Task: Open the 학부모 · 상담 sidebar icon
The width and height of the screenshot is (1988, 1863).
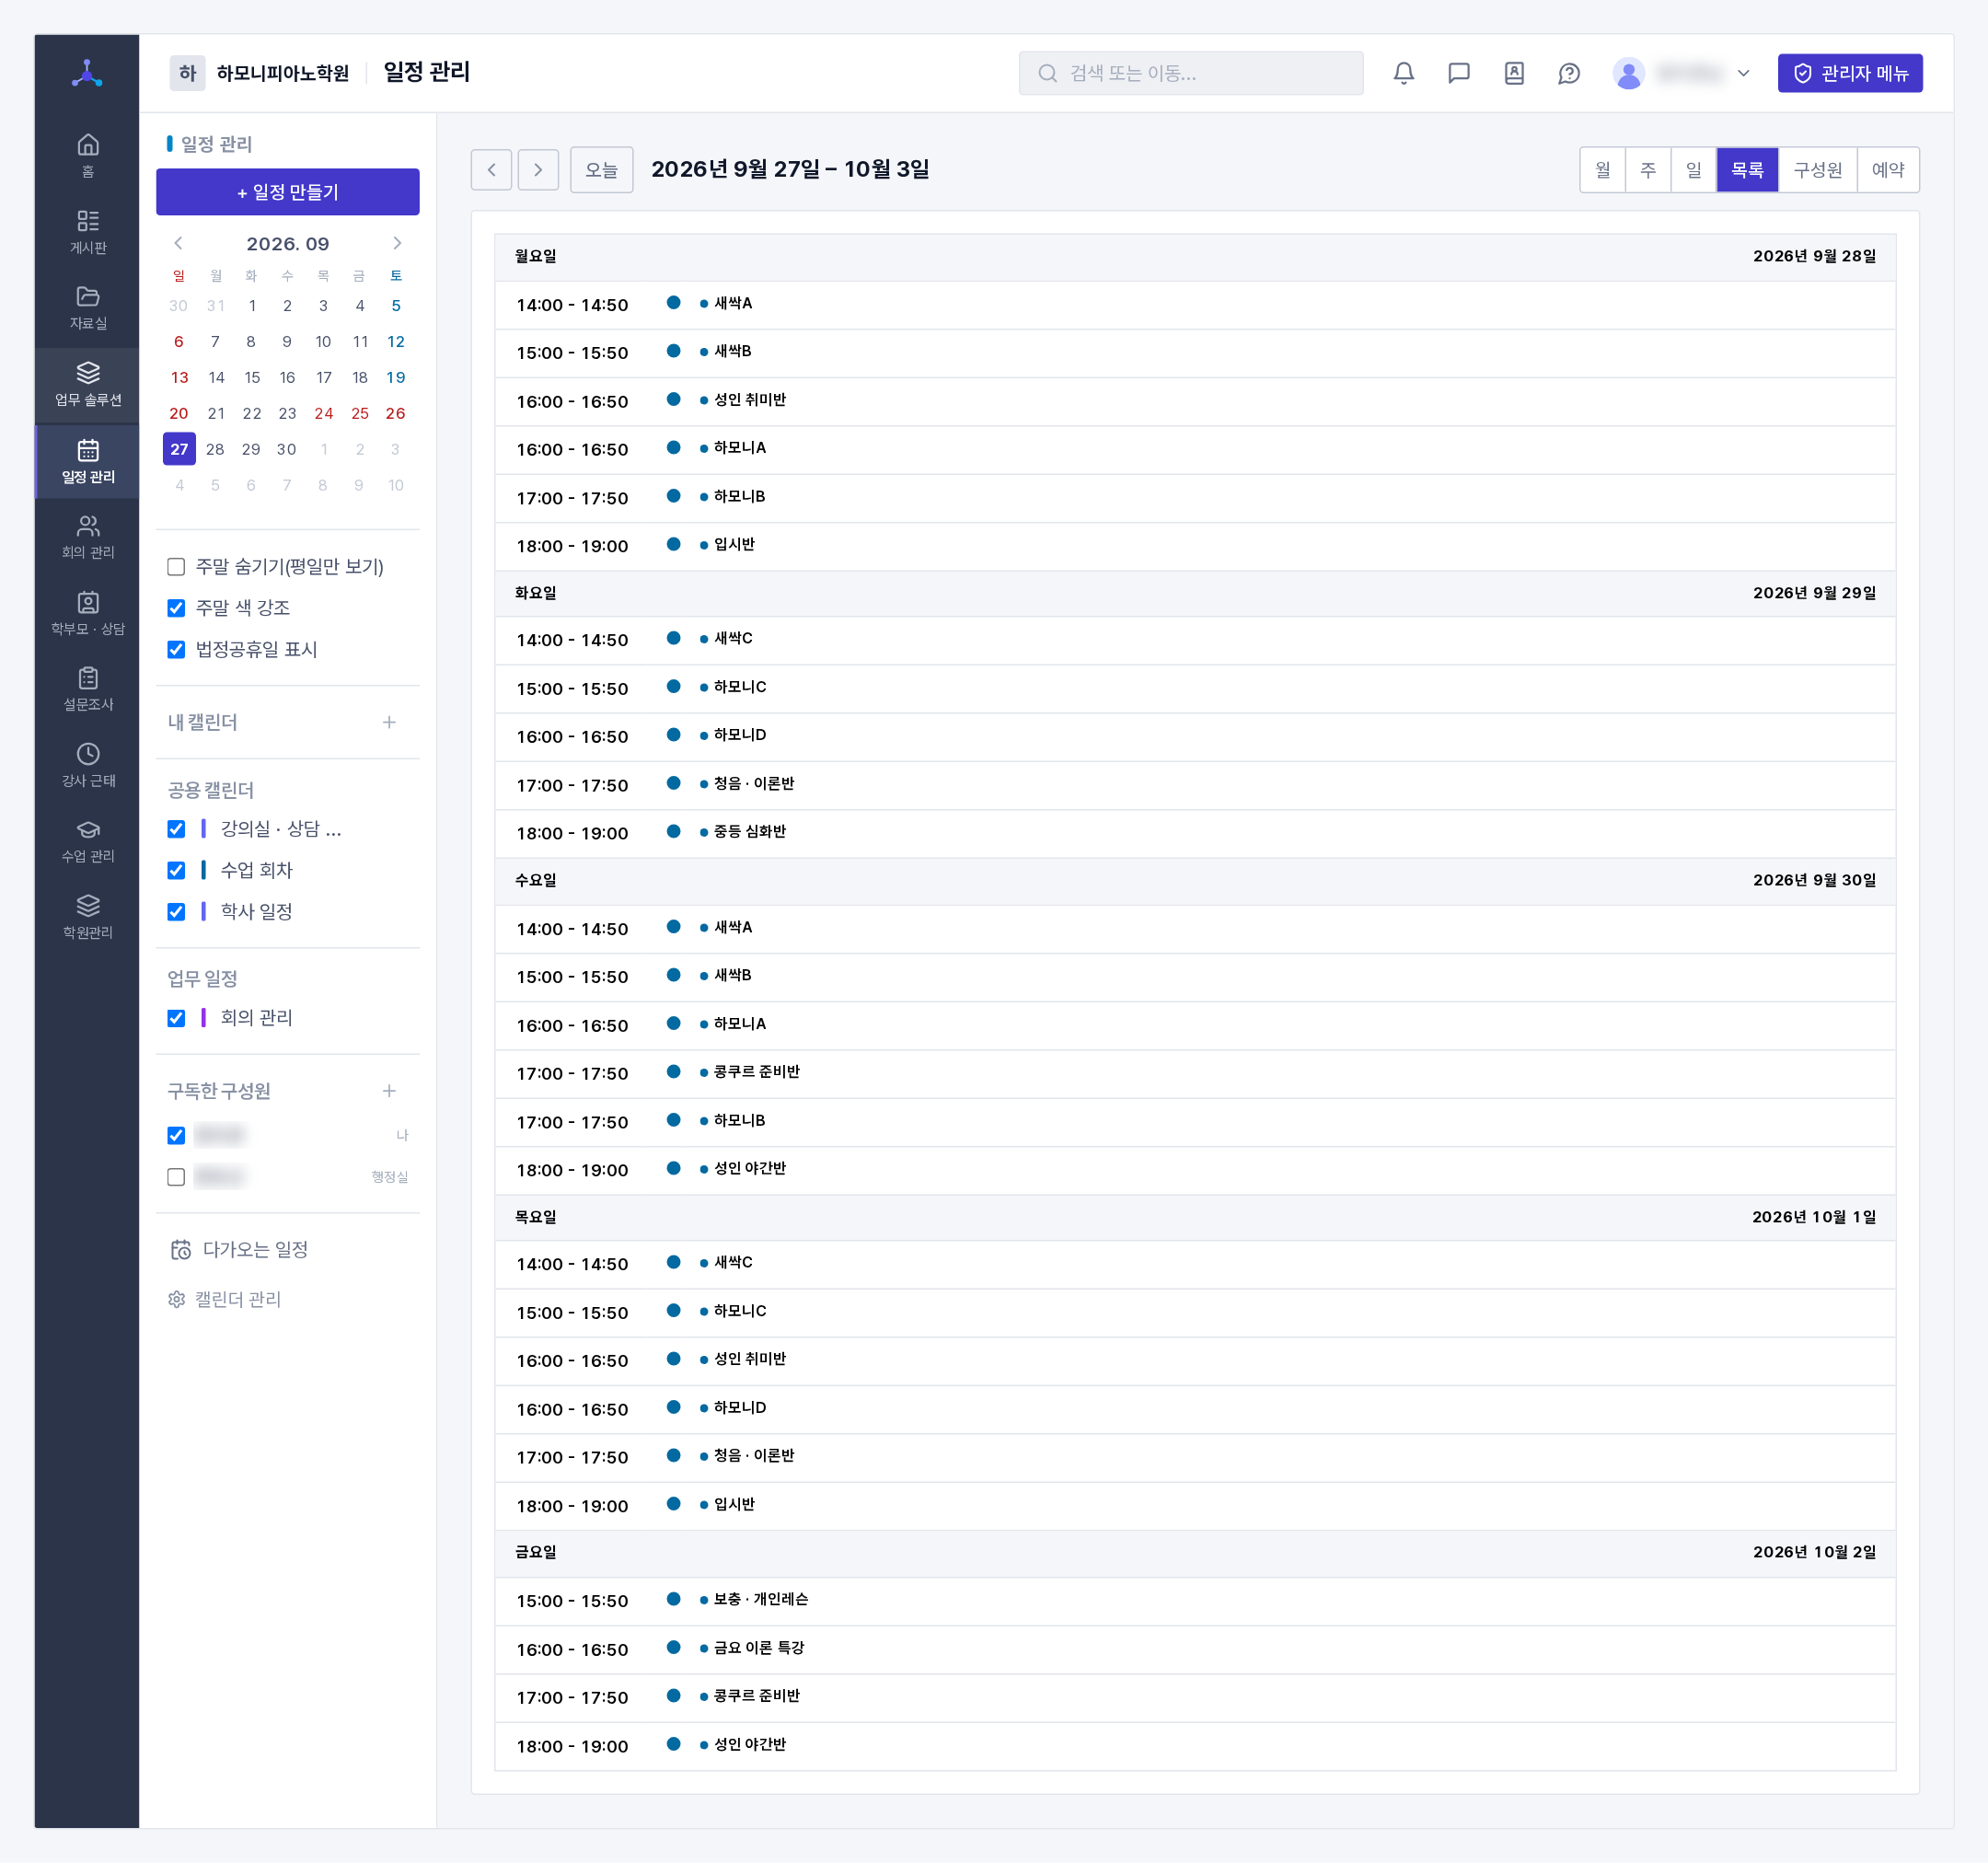Action: [x=88, y=613]
